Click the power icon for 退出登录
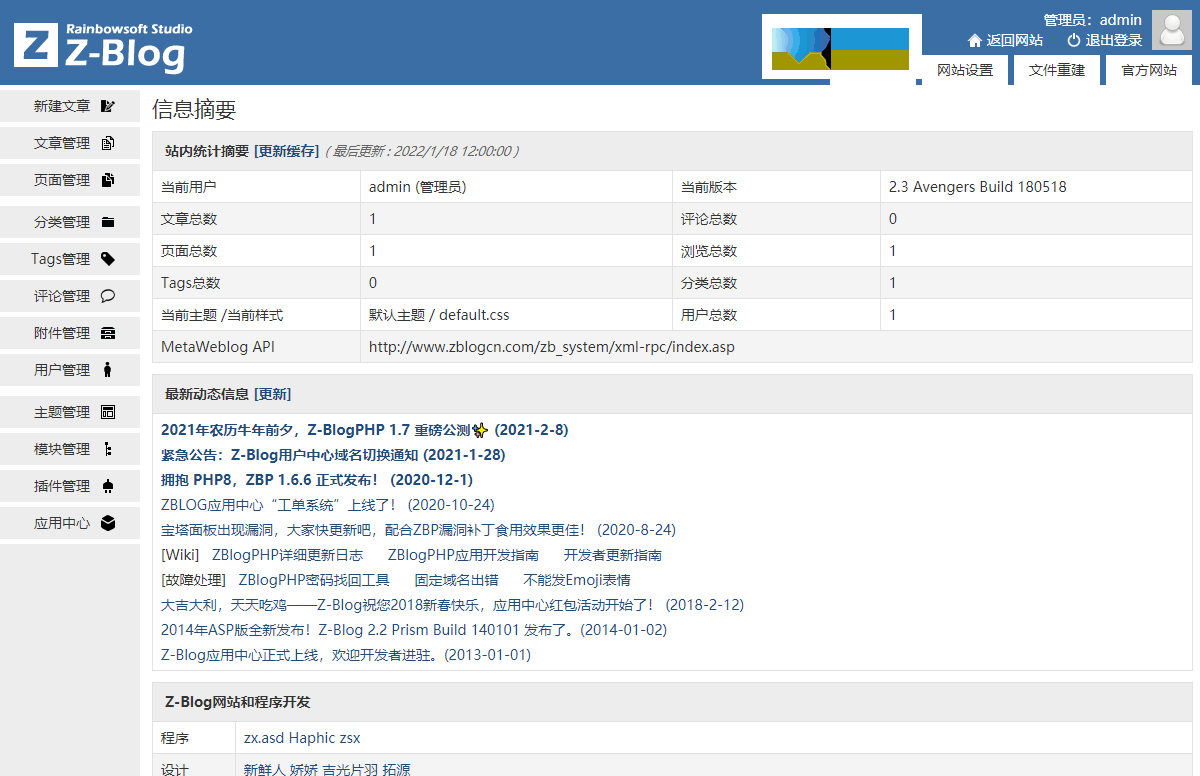The width and height of the screenshot is (1200, 776). click(1074, 41)
